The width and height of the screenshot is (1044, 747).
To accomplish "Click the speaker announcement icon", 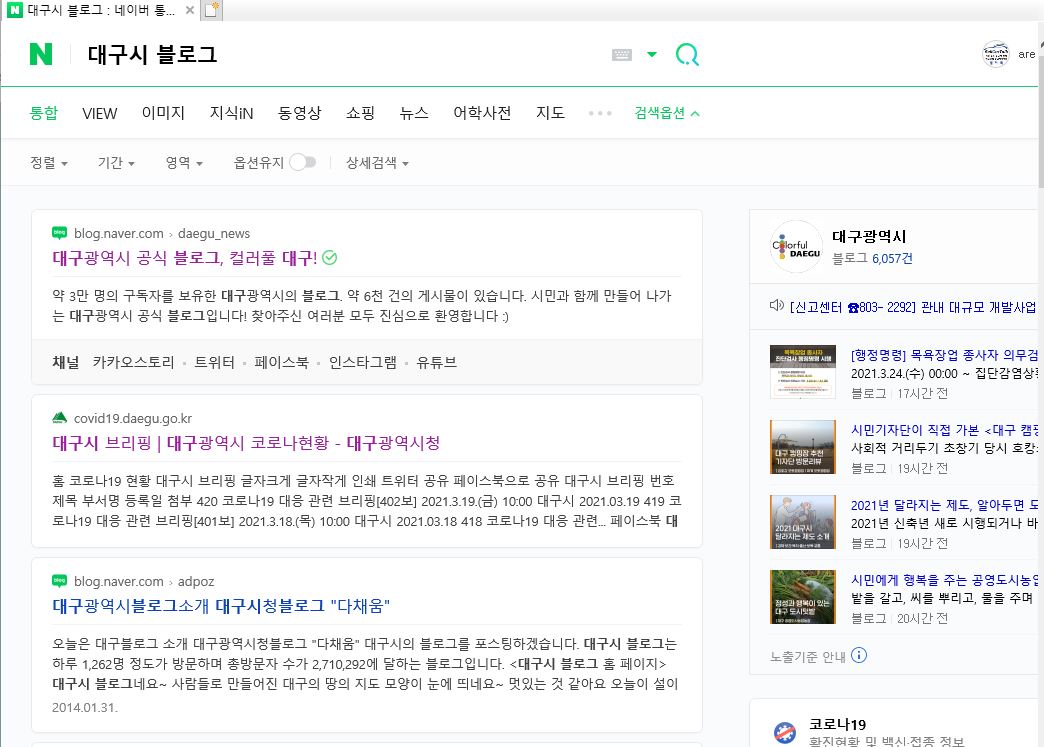I will point(776,306).
